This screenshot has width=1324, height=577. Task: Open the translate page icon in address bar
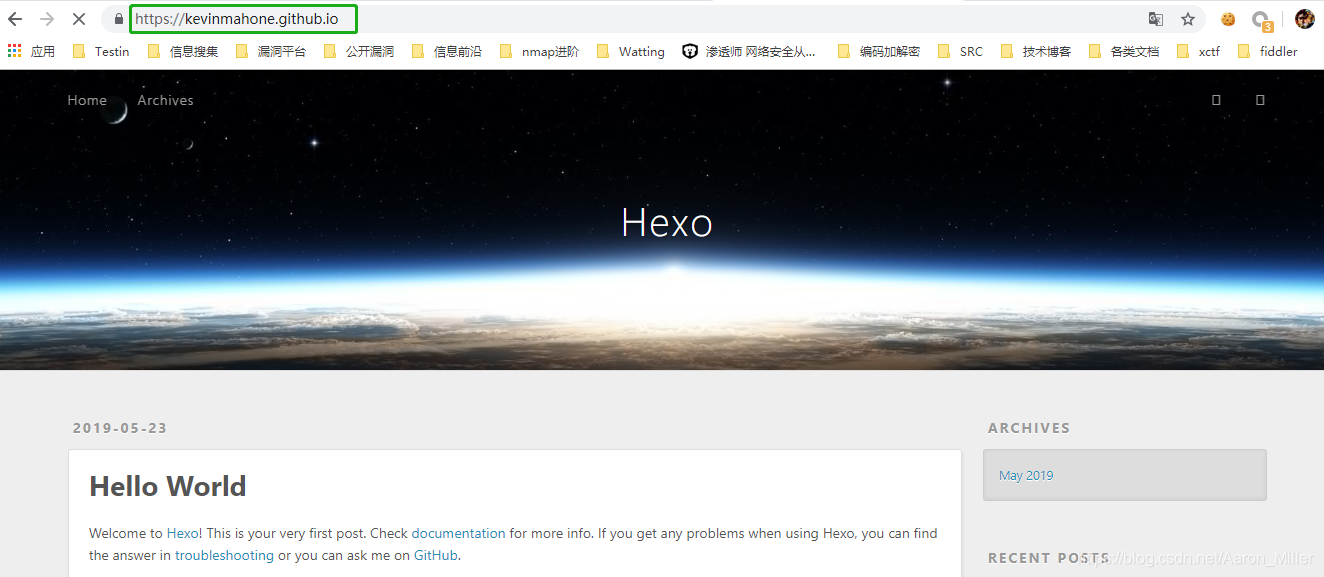1156,19
